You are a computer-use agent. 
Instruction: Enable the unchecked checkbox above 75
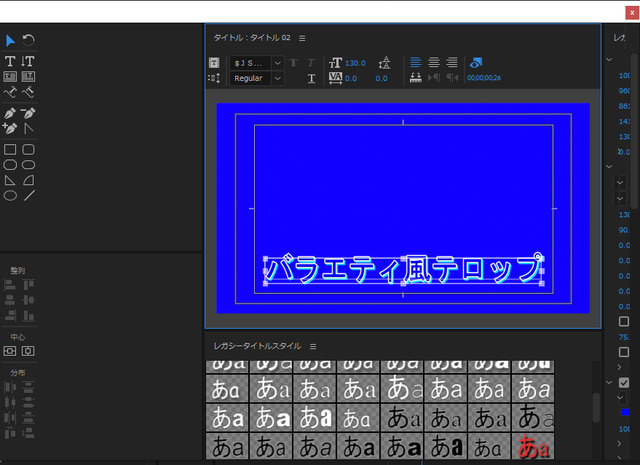pos(624,321)
